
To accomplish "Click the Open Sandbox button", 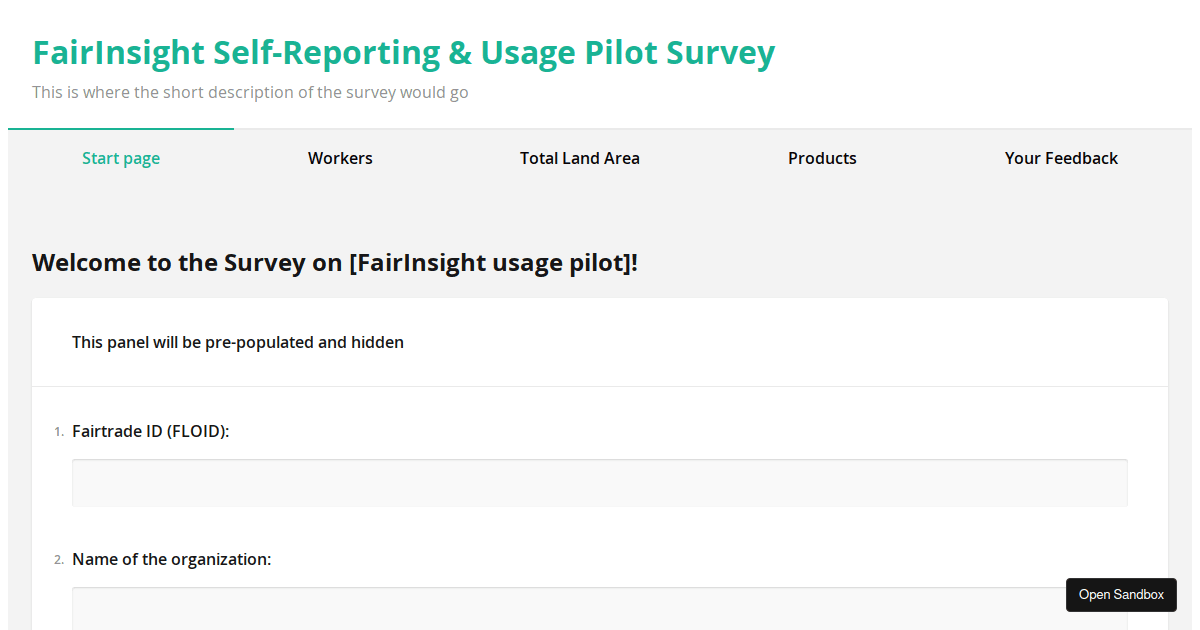I will point(1121,595).
